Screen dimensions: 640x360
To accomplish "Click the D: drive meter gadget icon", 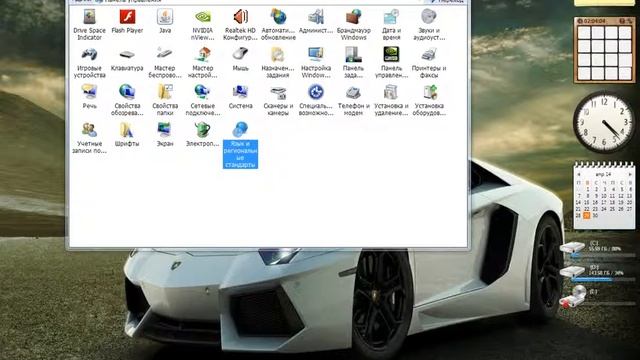I will [572, 271].
